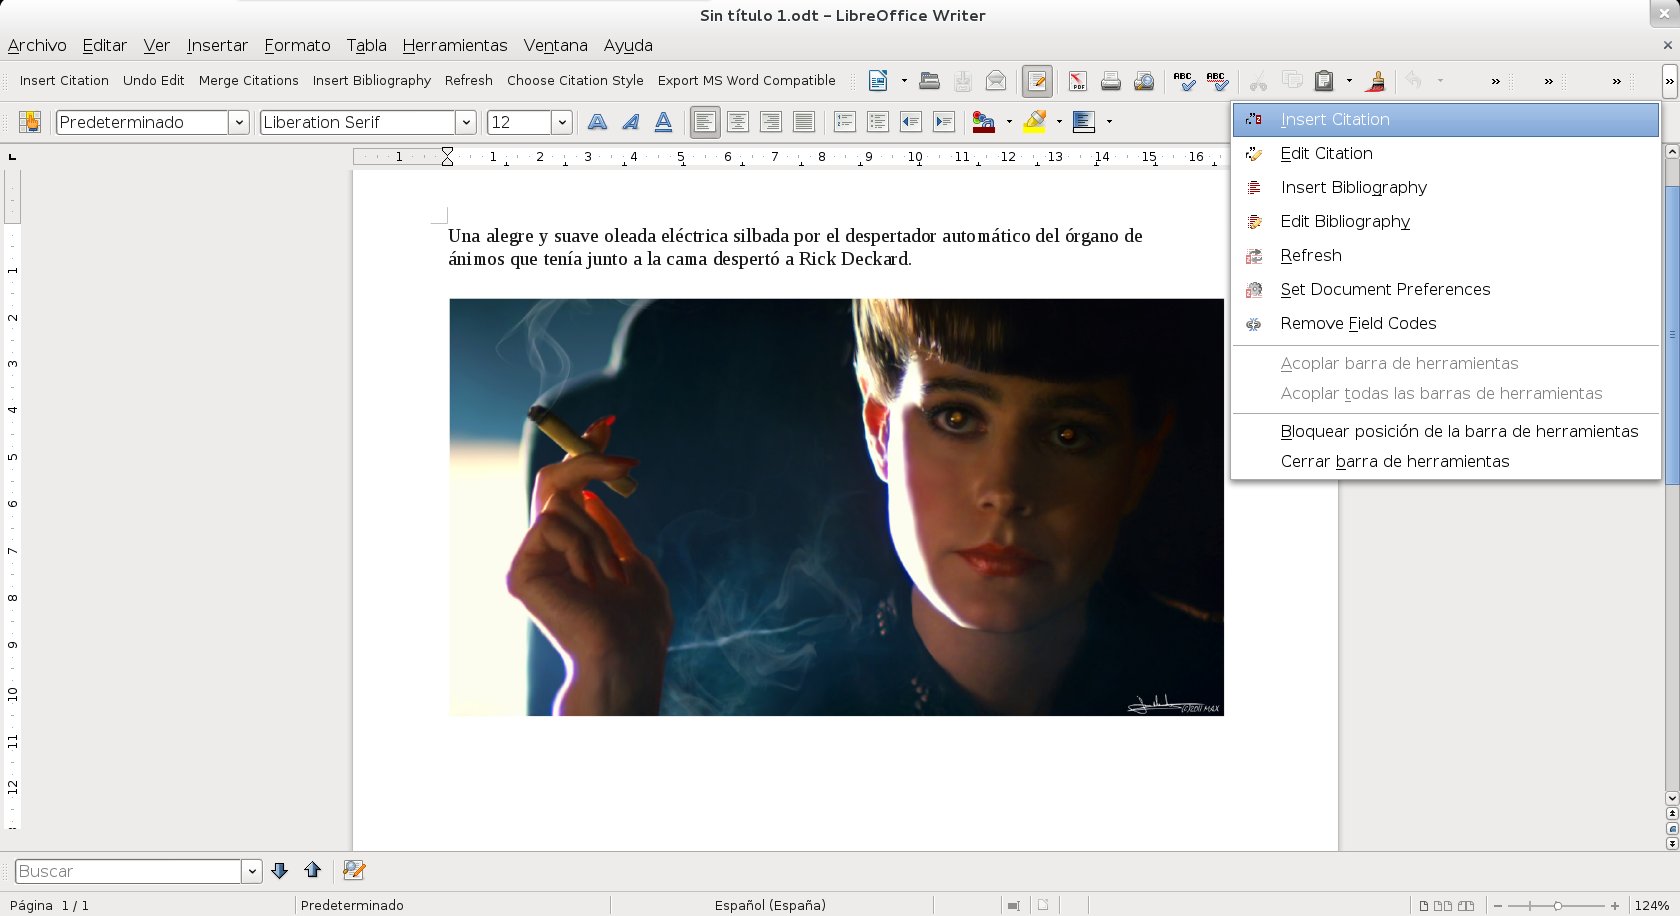1680x916 pixels.
Task: Turn on bulleted list
Action: coord(878,122)
